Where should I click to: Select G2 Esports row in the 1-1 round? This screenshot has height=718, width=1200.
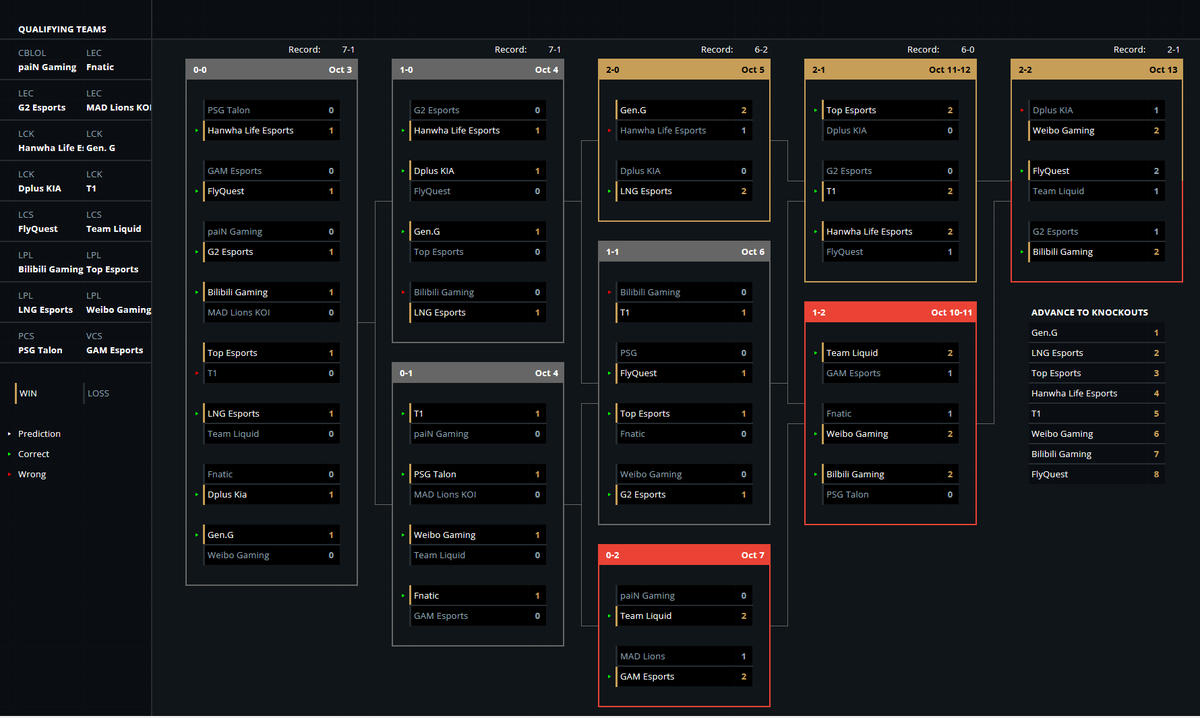coord(683,494)
